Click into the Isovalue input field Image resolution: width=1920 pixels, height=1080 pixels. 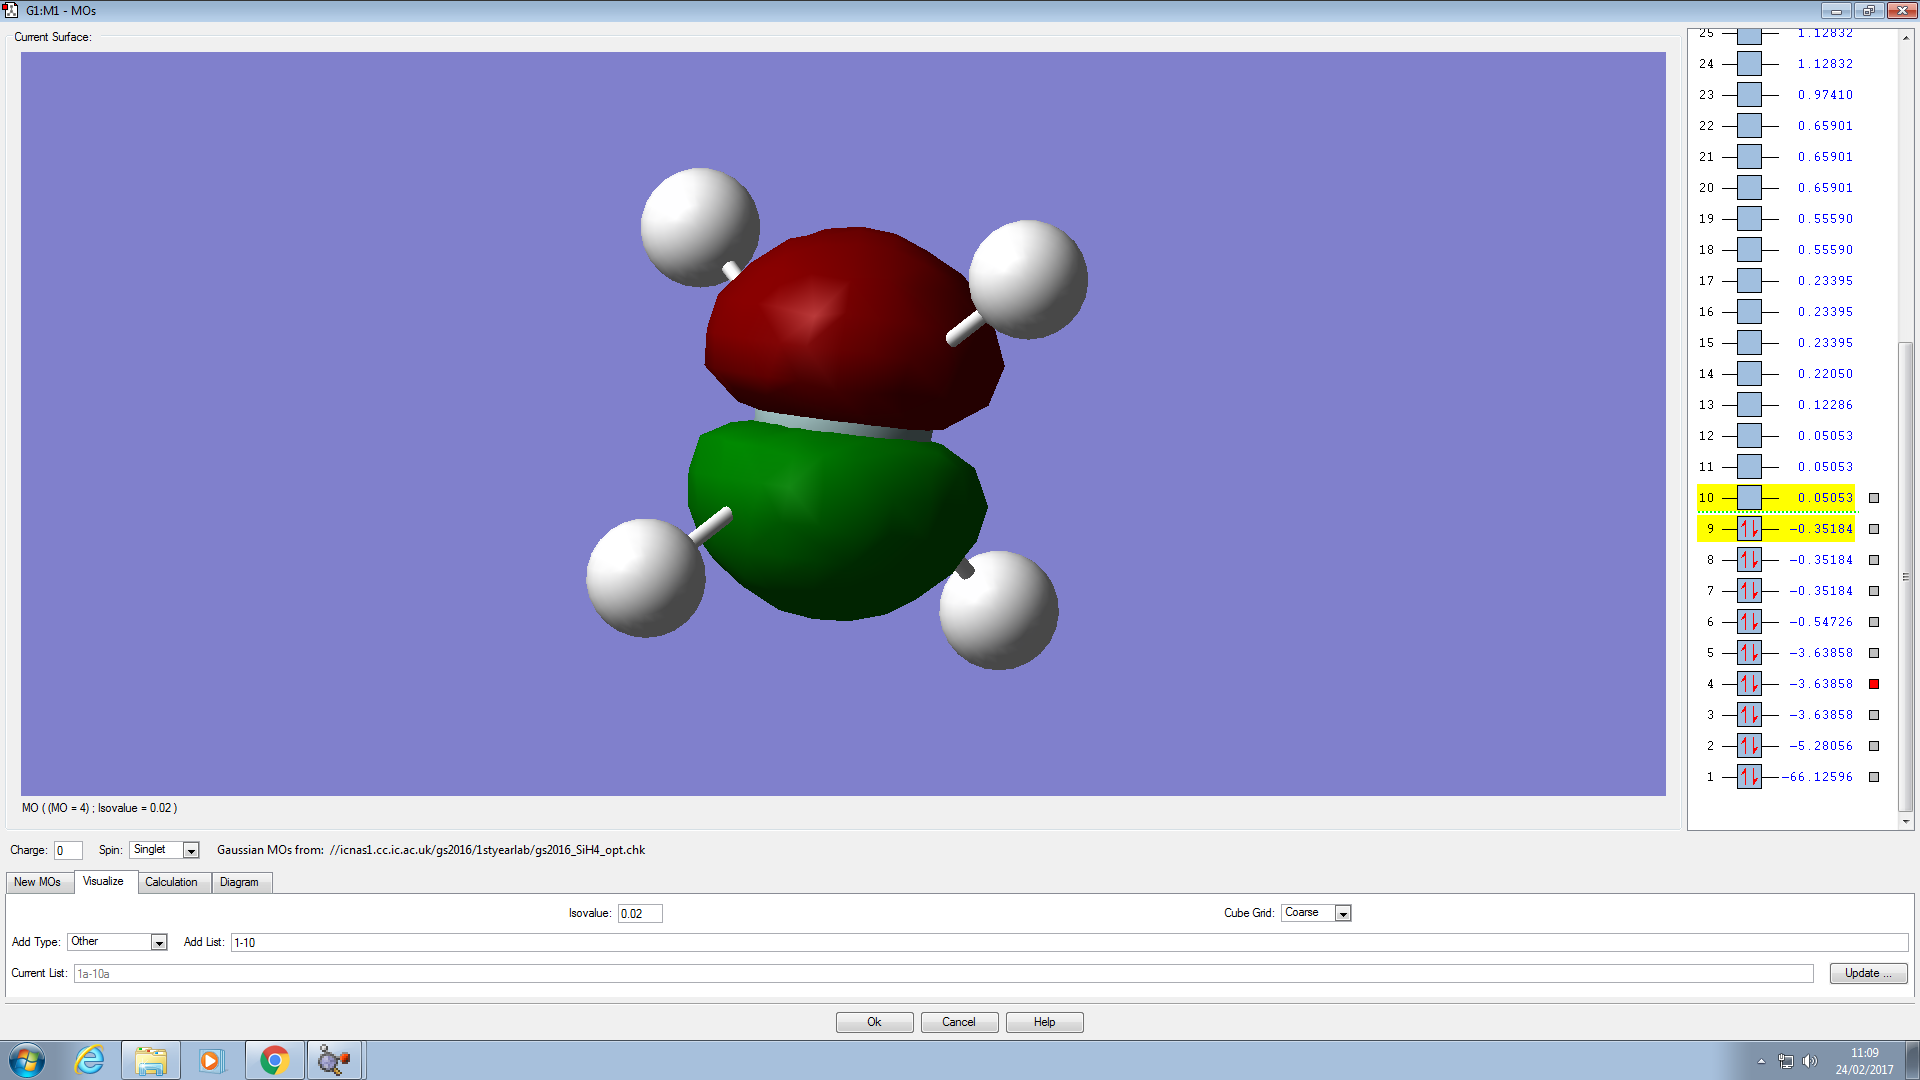pyautogui.click(x=640, y=914)
